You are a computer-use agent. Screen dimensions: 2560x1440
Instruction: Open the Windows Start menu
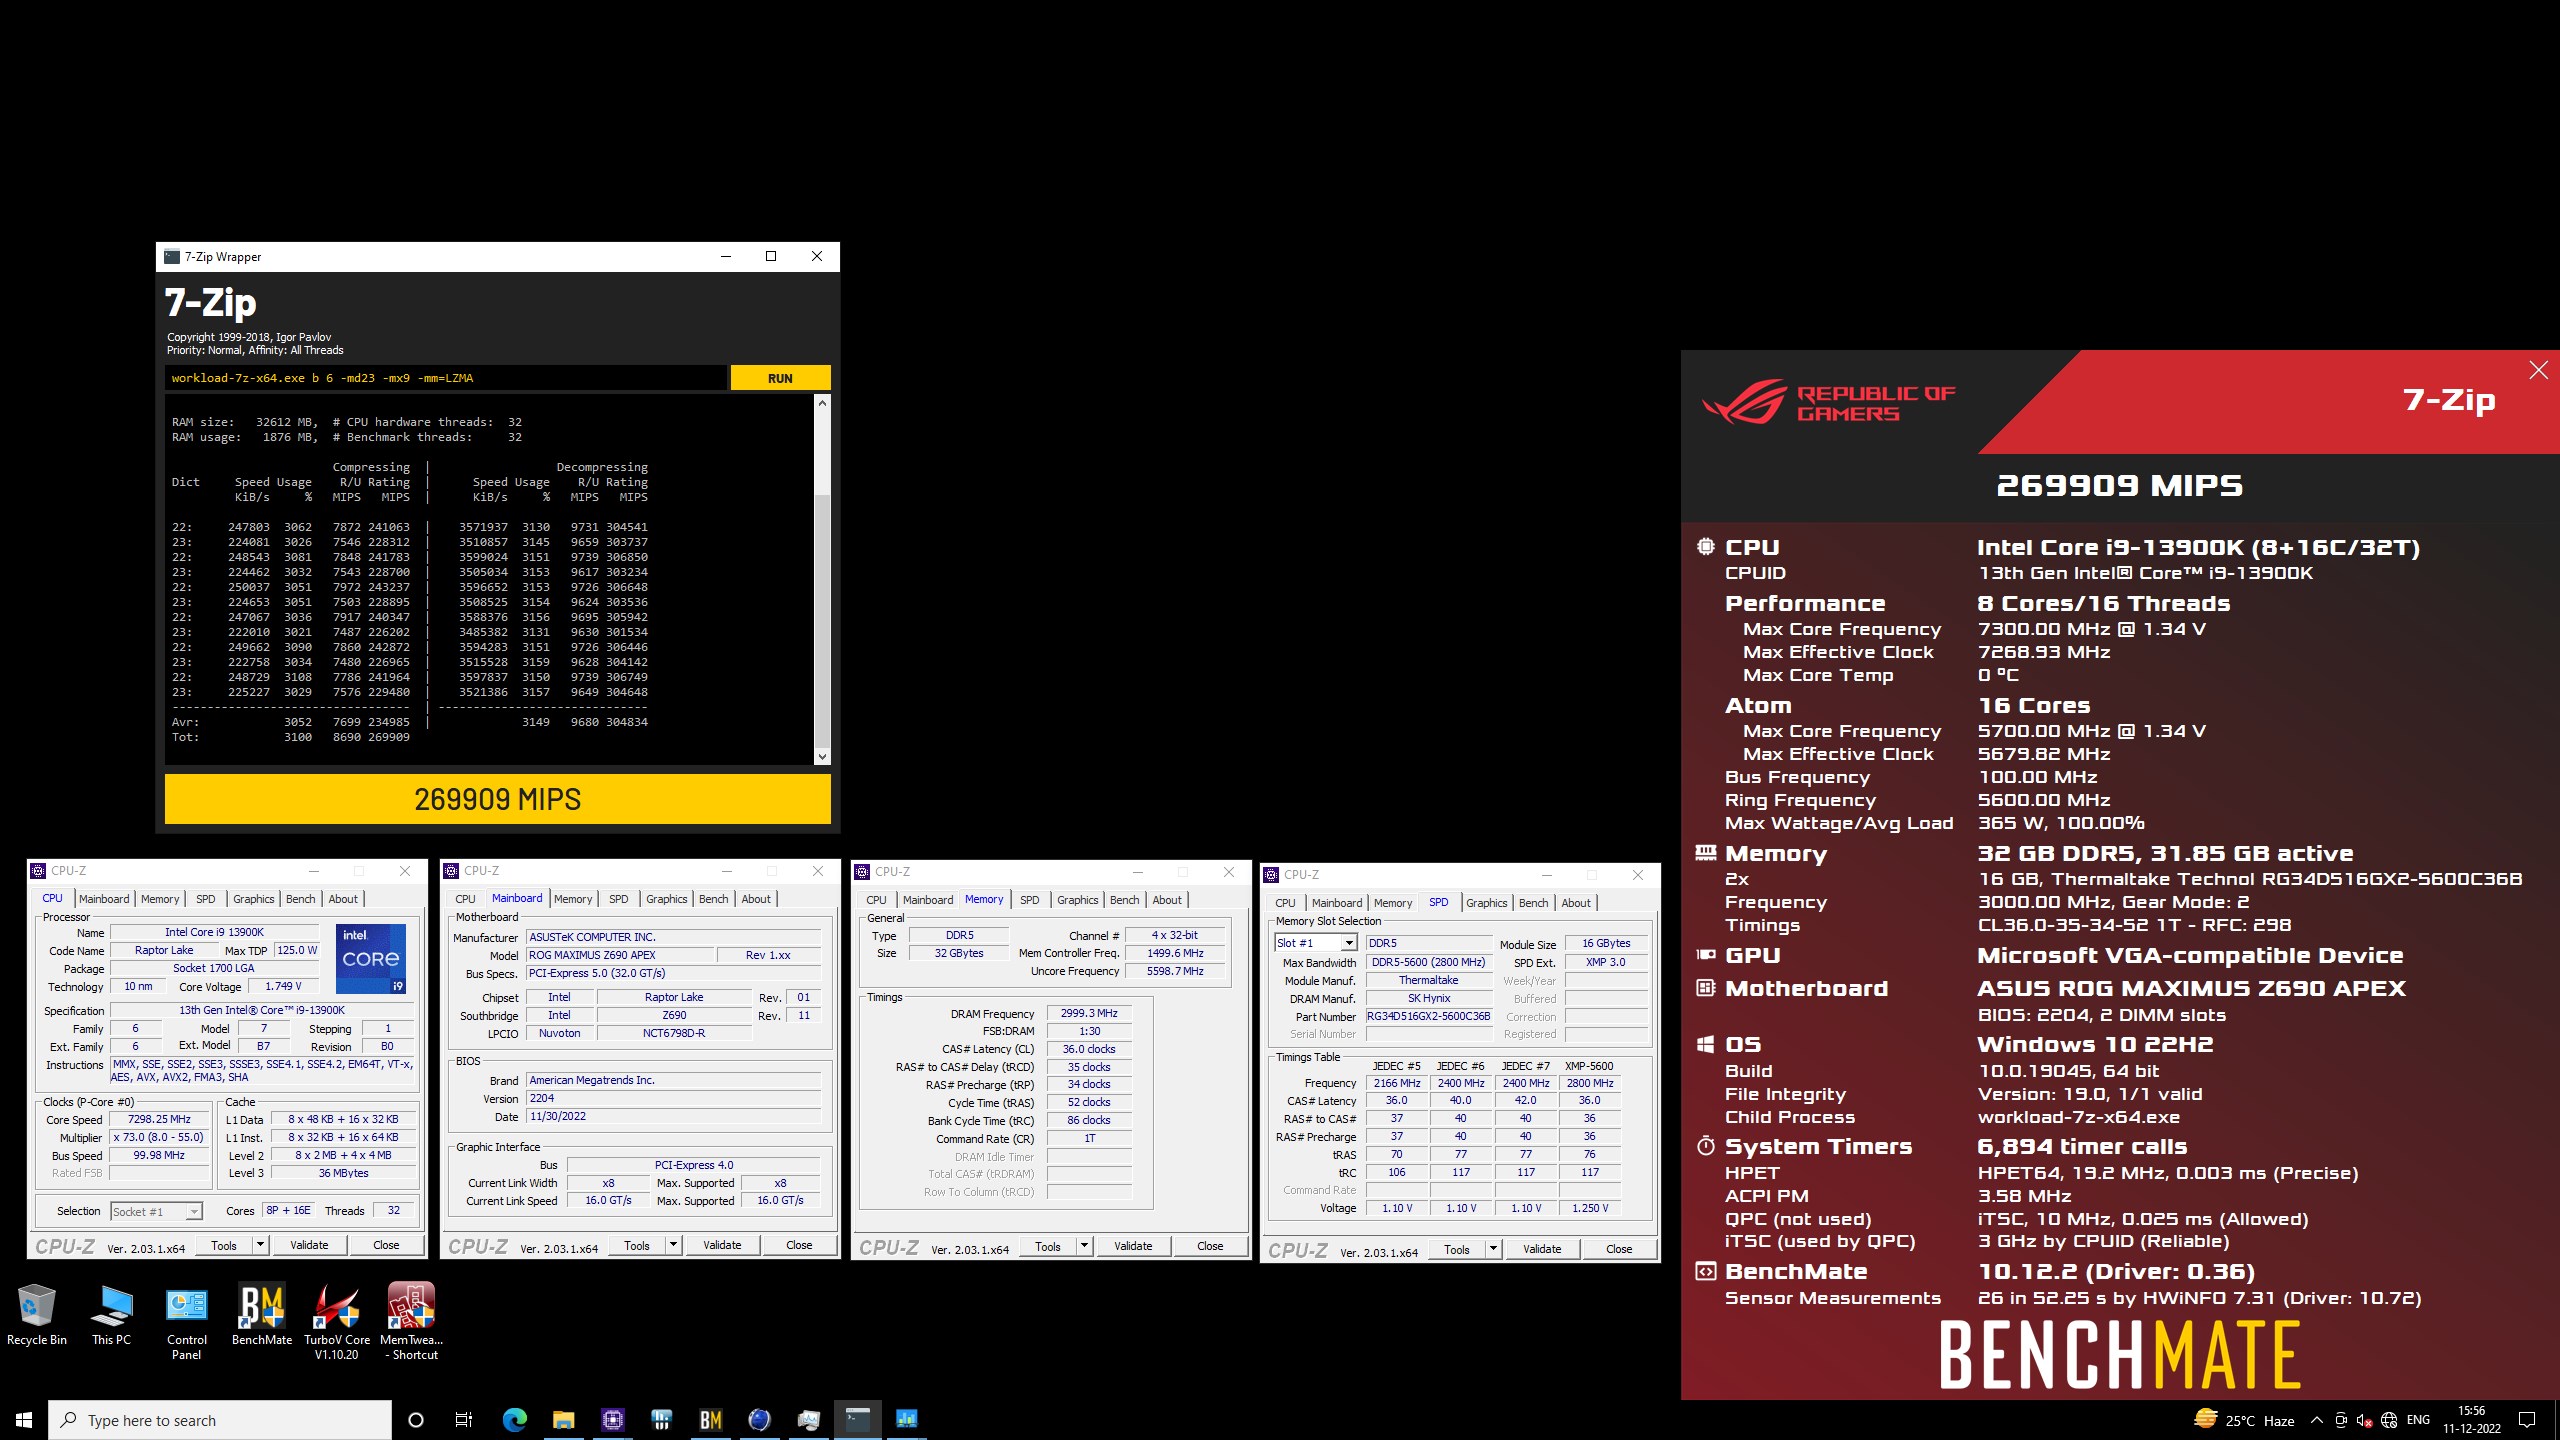24,1420
